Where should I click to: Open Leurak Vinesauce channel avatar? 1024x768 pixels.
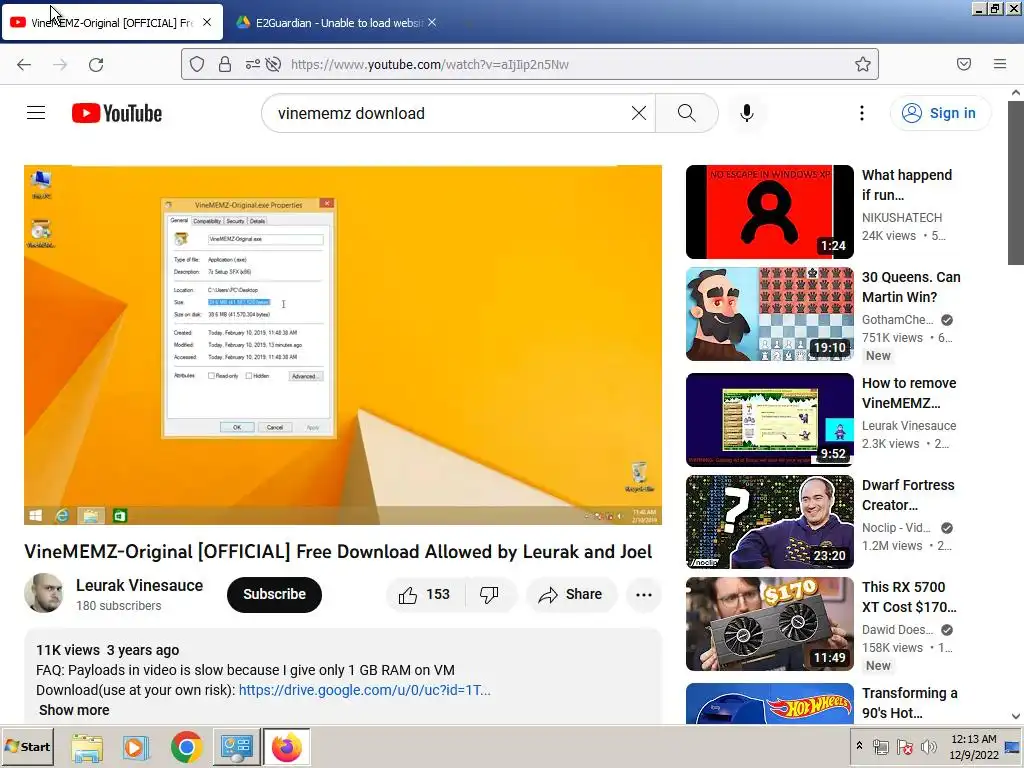[x=44, y=593]
